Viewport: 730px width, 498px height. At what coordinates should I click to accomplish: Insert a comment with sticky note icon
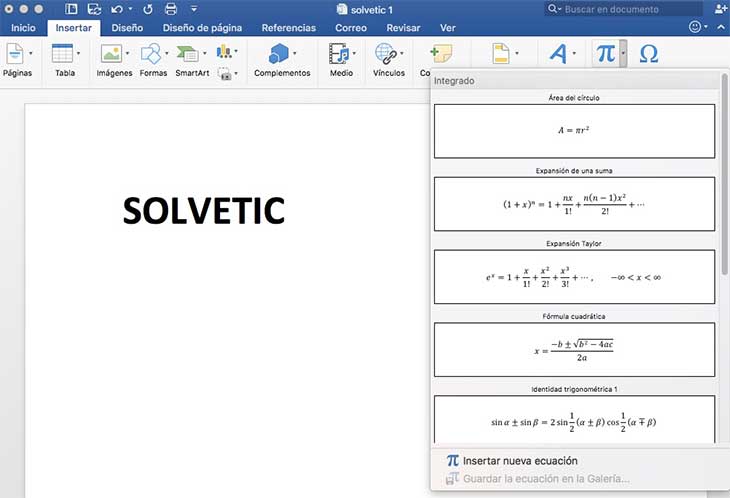[x=441, y=54]
